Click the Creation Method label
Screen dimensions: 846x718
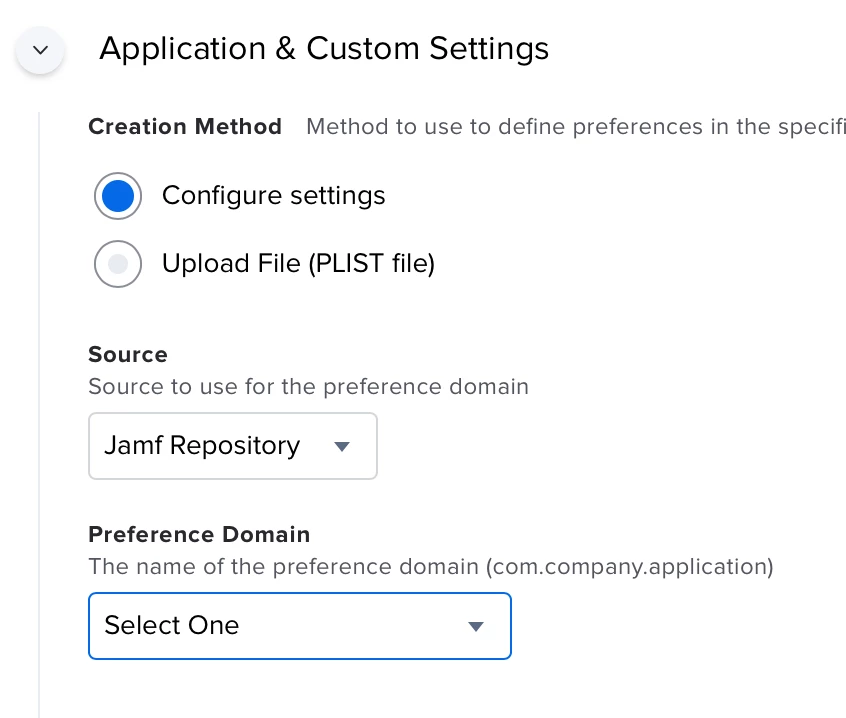click(x=185, y=127)
